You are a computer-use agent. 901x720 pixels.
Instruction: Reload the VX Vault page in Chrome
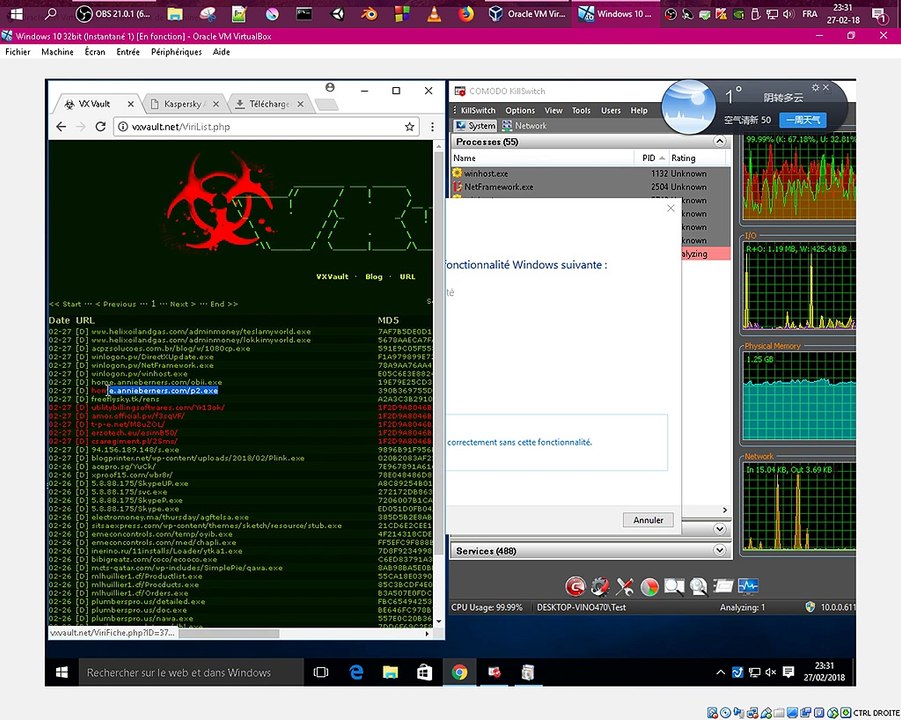(101, 126)
